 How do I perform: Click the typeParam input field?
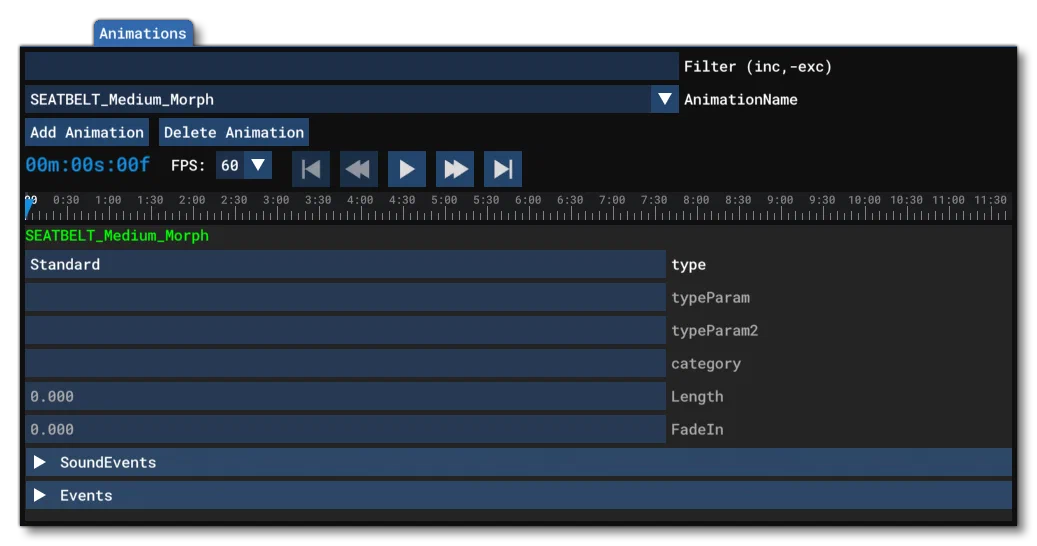click(x=345, y=297)
